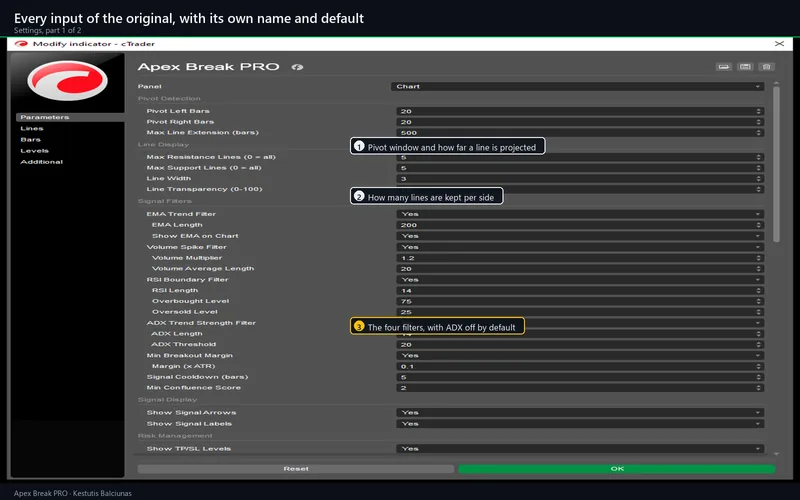Viewport: 800px width, 500px height.
Task: Click the ADX Trend Strength Filter dropdown arrow
Action: (x=758, y=323)
